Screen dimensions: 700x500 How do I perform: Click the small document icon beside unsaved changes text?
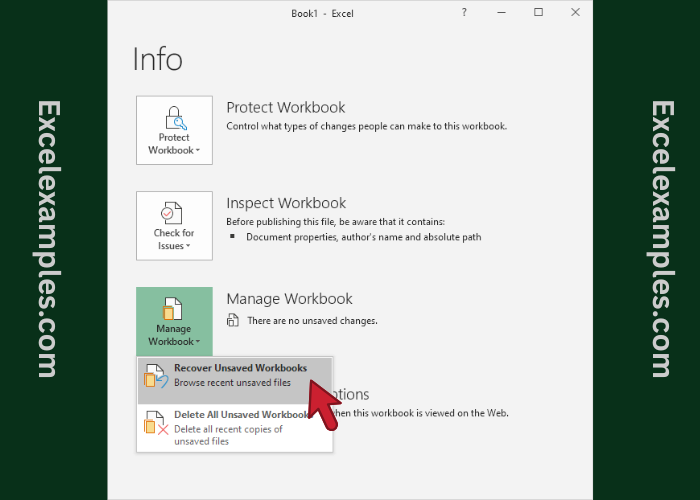tap(233, 321)
